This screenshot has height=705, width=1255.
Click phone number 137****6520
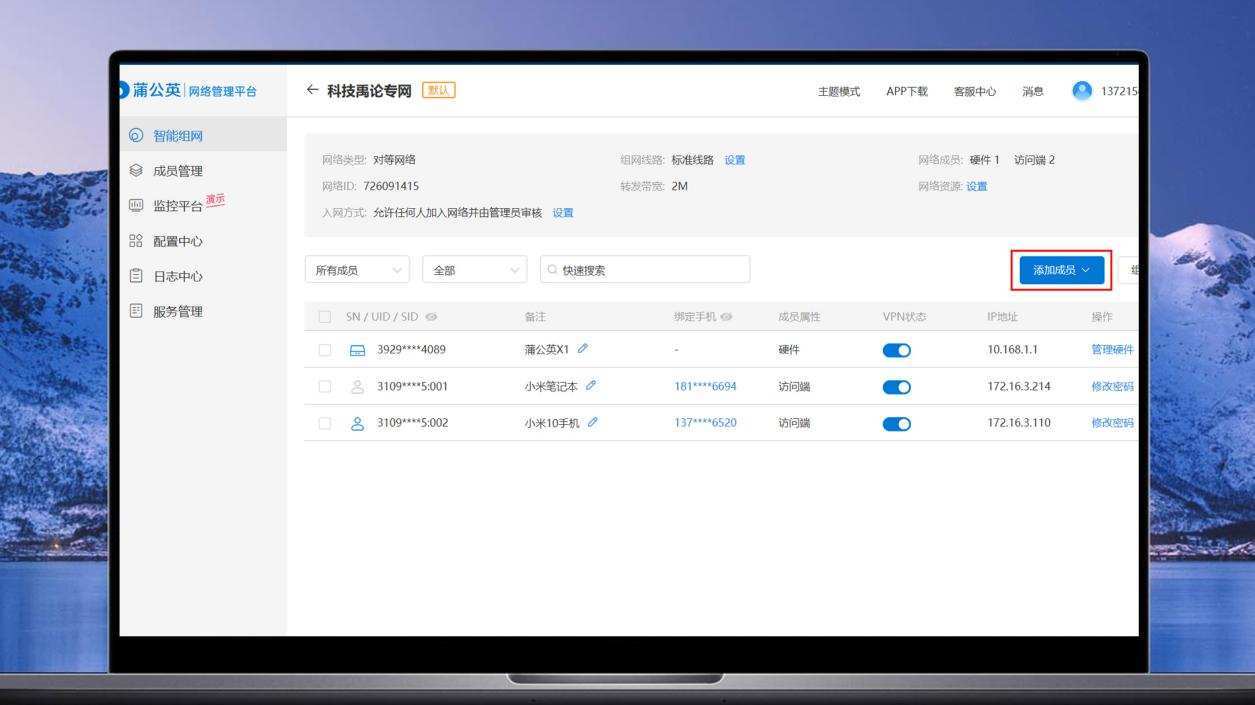click(x=705, y=423)
